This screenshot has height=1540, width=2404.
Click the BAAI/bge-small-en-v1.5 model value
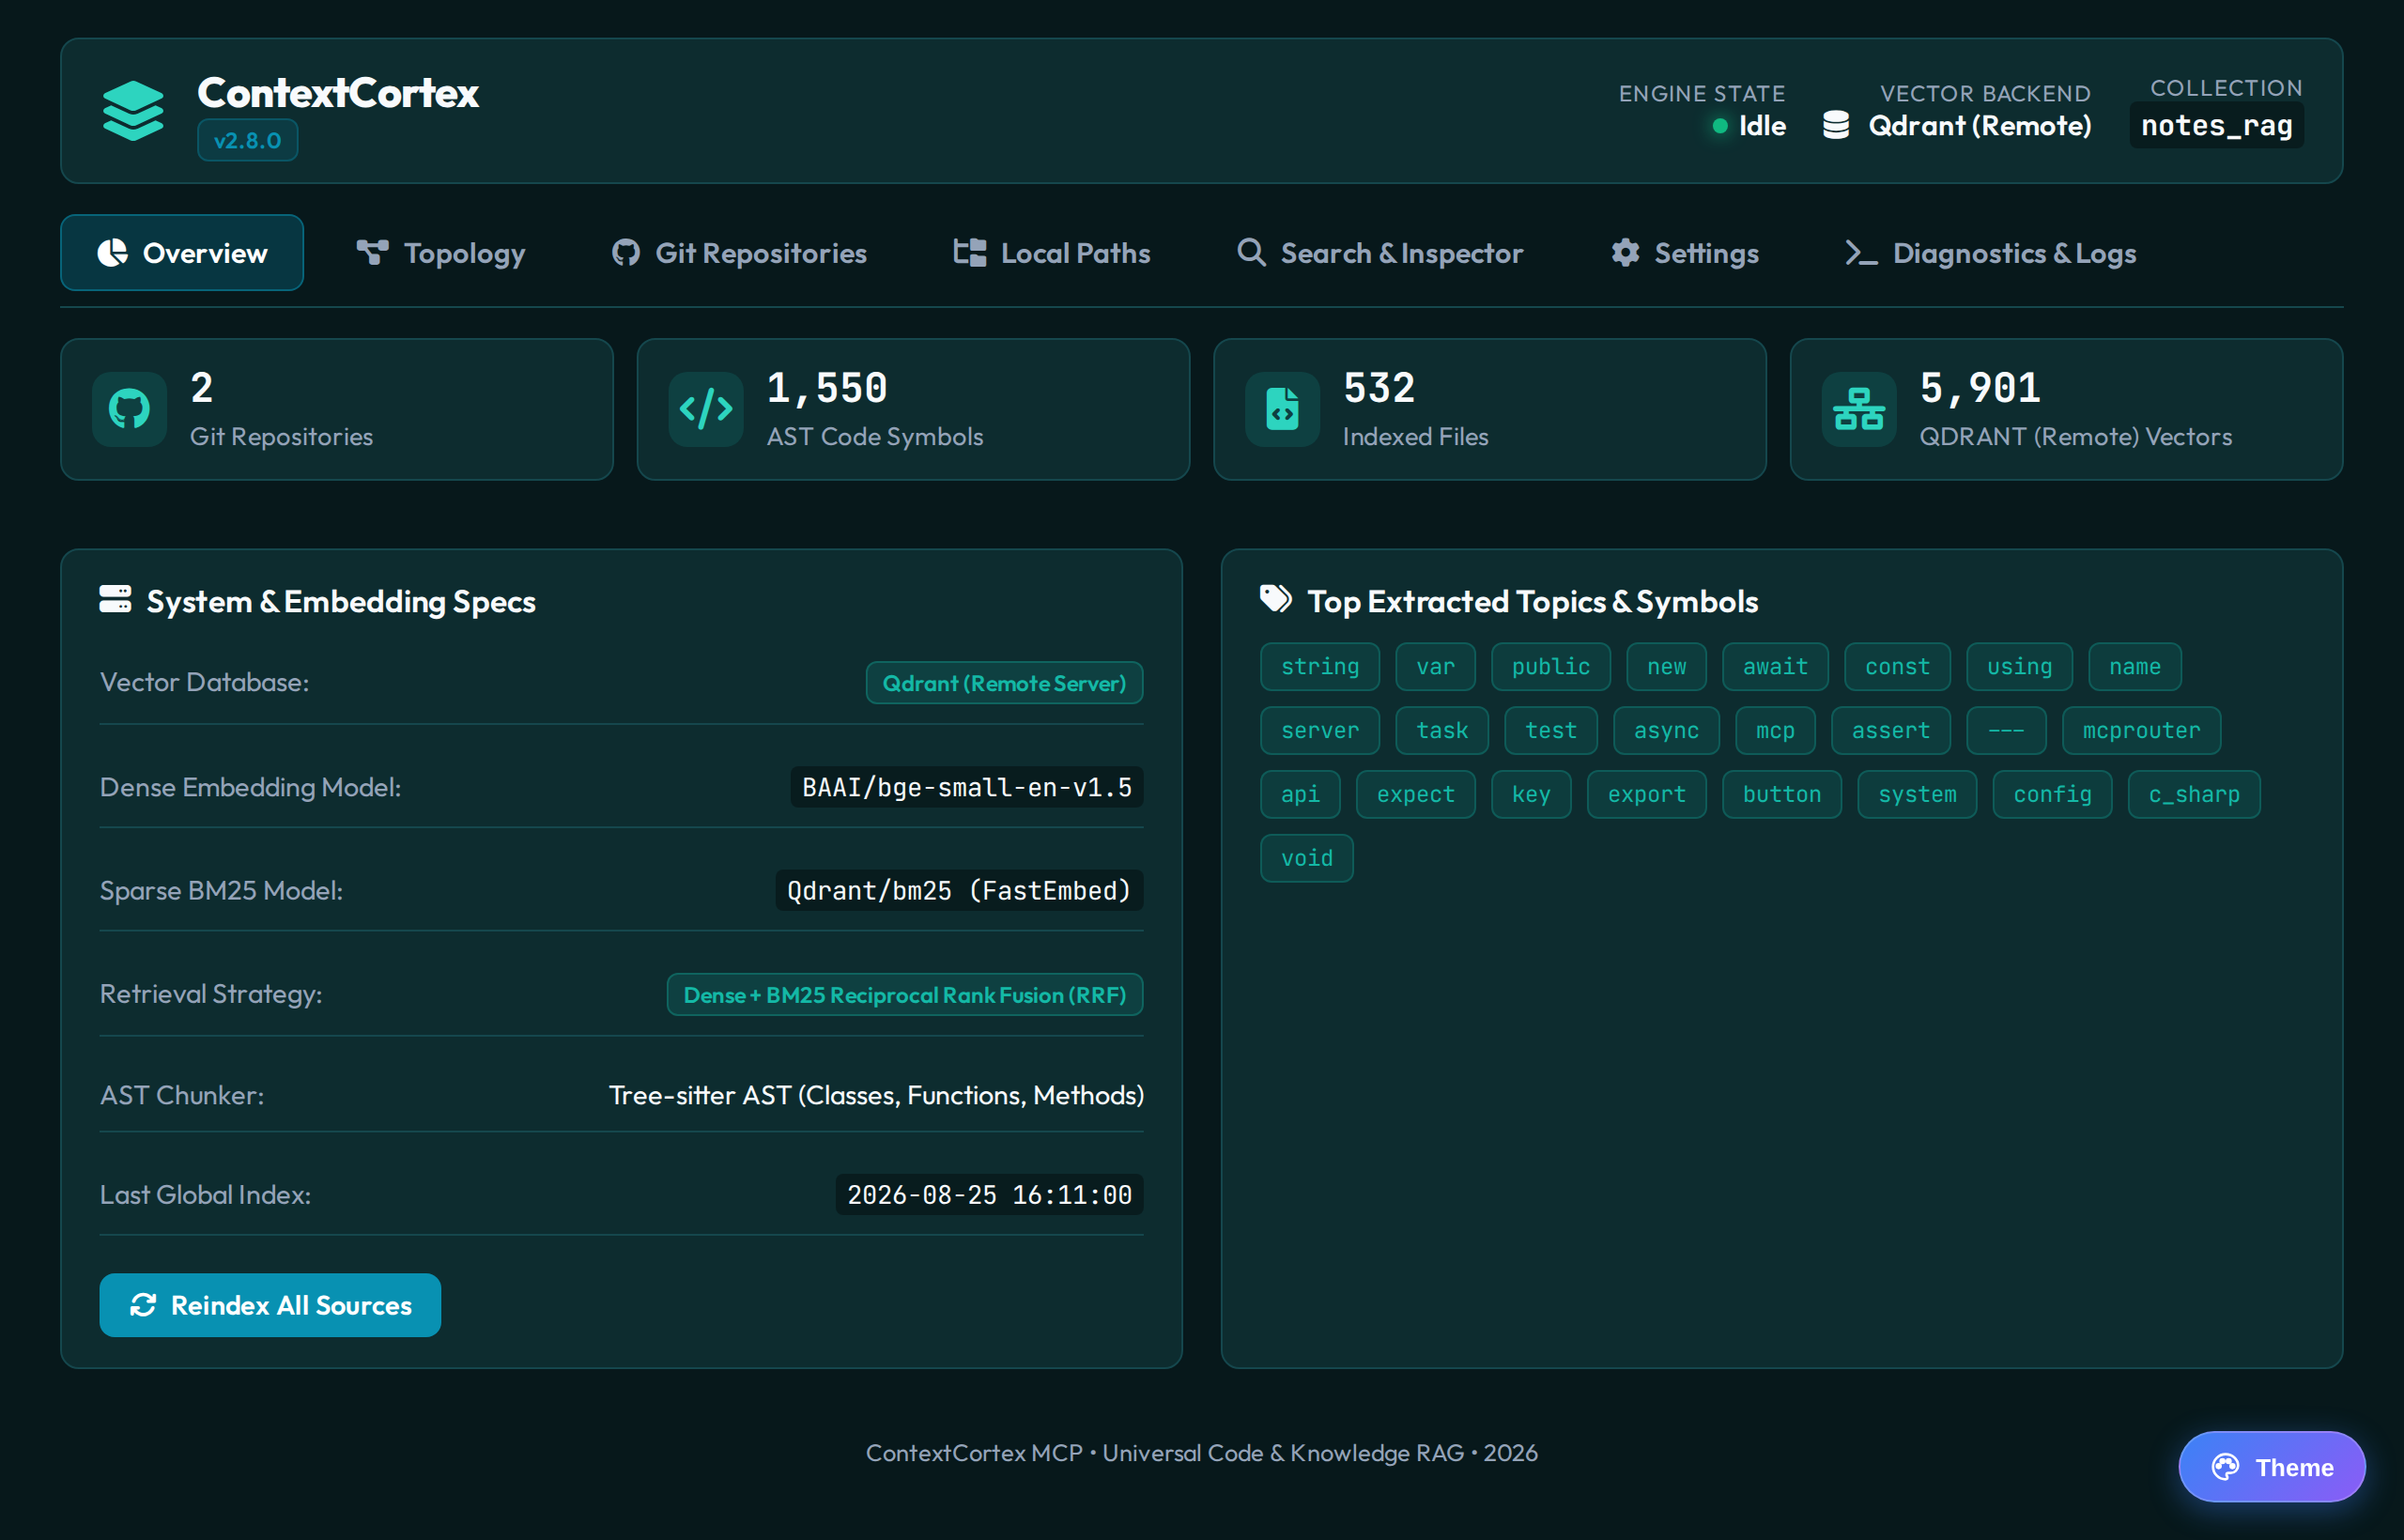967,787
